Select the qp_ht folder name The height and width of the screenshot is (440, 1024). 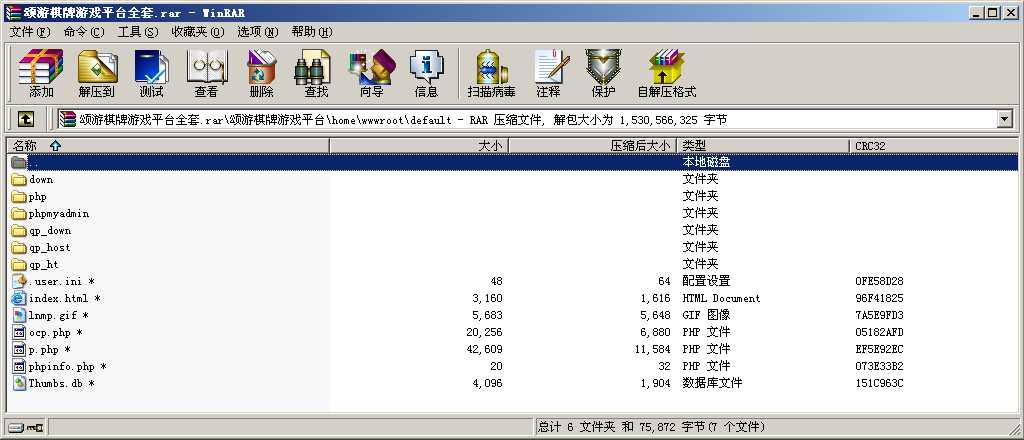44,264
